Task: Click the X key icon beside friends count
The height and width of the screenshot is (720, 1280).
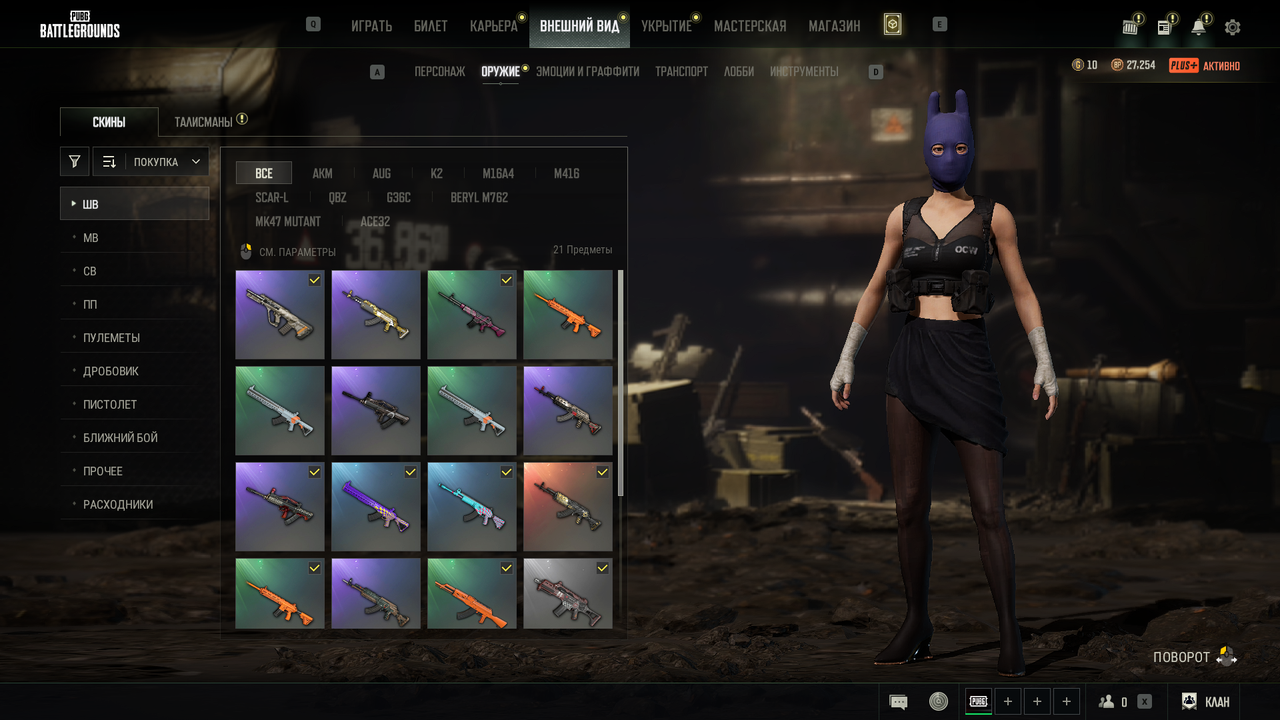Action: click(x=1144, y=702)
